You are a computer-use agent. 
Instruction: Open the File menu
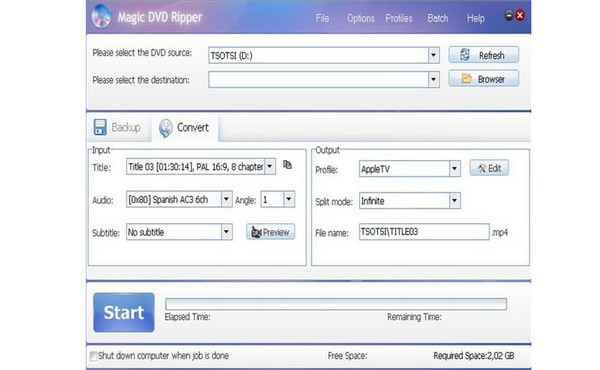point(322,18)
